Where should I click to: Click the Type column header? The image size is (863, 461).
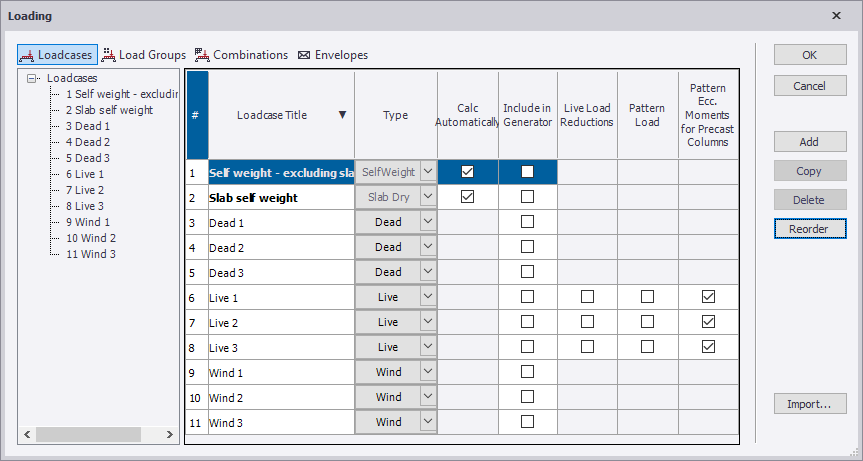(396, 115)
